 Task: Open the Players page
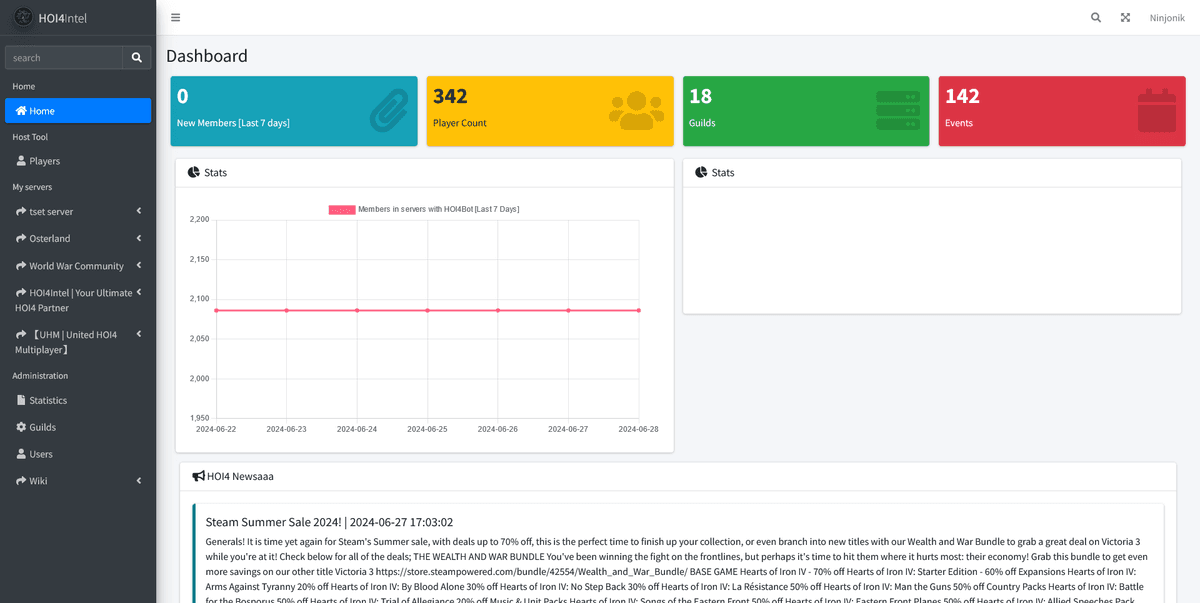[x=78, y=161]
